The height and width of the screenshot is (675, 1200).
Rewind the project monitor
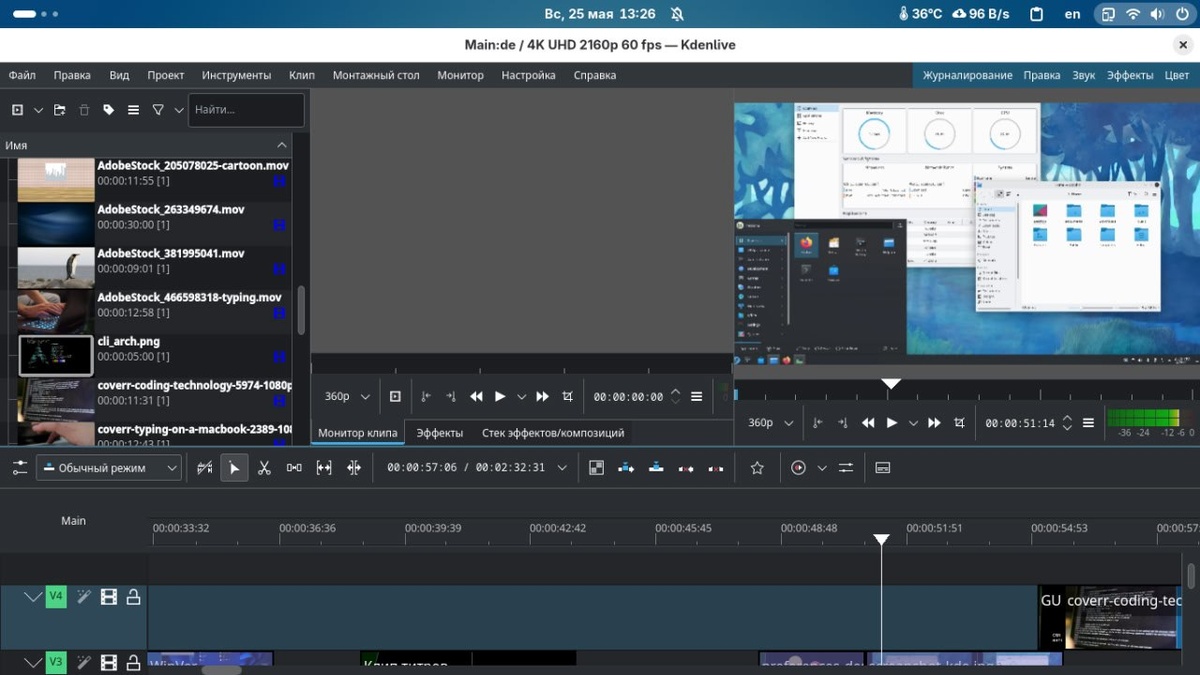click(868, 422)
